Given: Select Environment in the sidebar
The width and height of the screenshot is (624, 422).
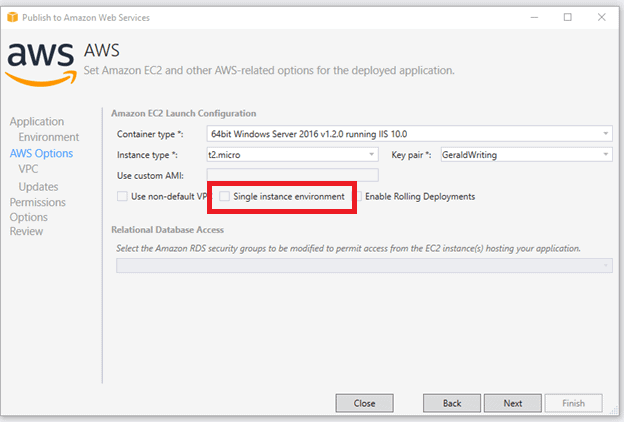Looking at the screenshot, I should [x=48, y=137].
